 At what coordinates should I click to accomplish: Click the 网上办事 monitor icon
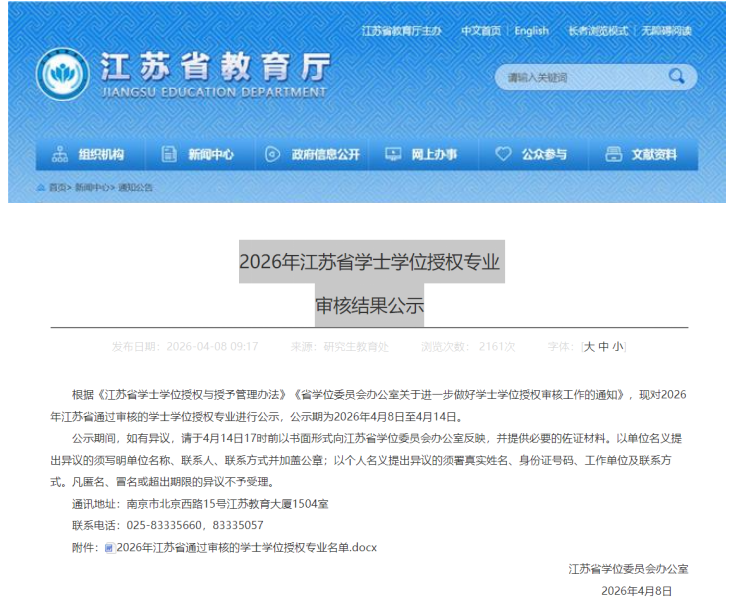pyautogui.click(x=393, y=154)
